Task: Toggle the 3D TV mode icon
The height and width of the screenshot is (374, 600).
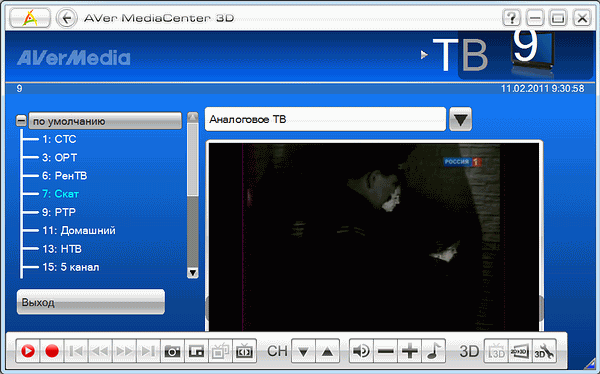Action: point(496,351)
